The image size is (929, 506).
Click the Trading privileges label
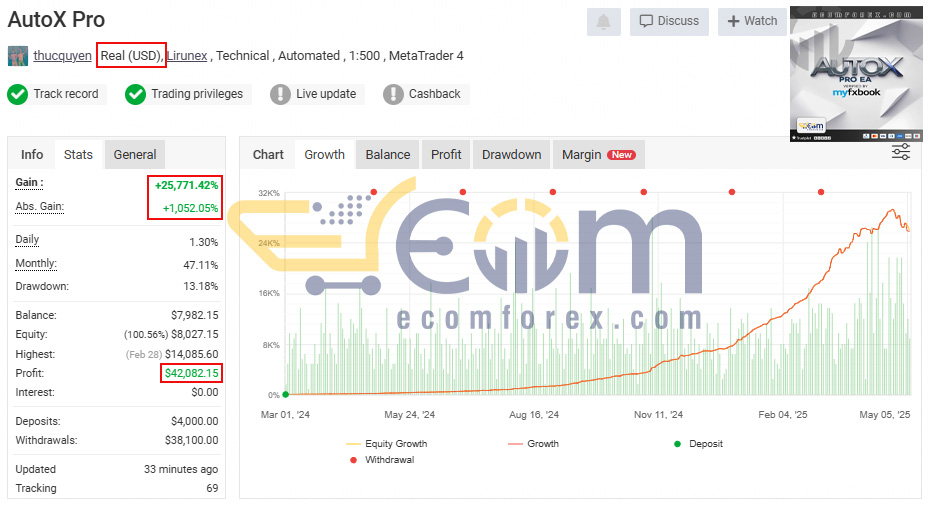pyautogui.click(x=197, y=94)
